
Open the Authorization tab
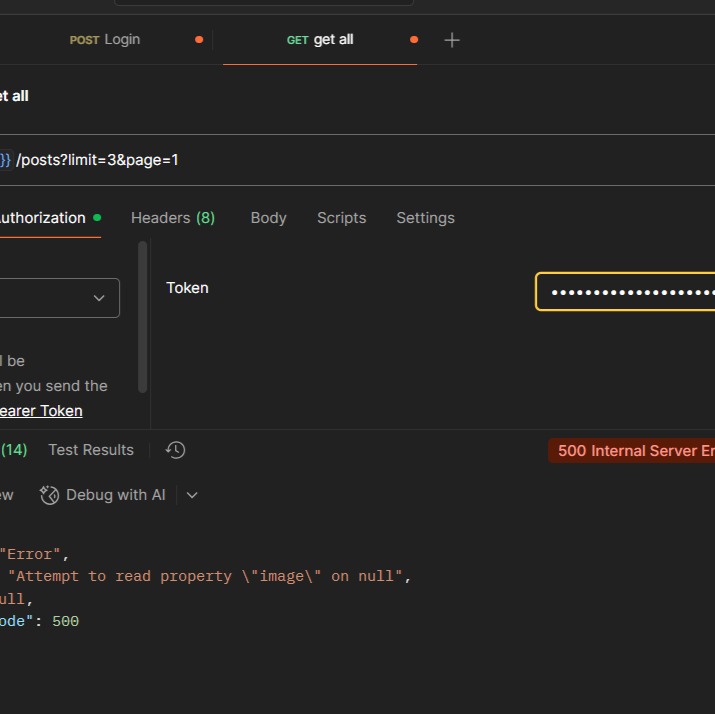42,218
